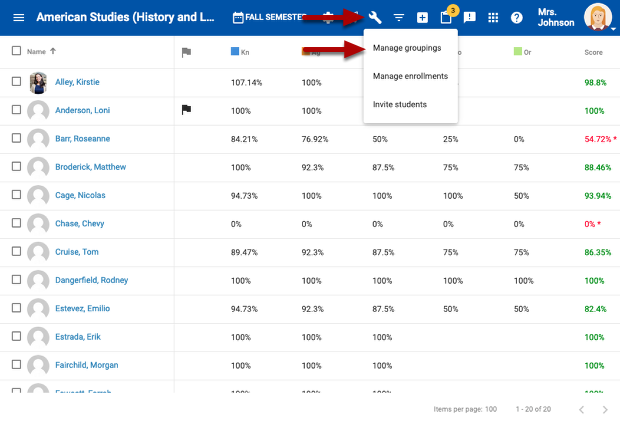The height and width of the screenshot is (424, 620).
Task: Open clipboard with 3 notifications
Action: pyautogui.click(x=446, y=17)
